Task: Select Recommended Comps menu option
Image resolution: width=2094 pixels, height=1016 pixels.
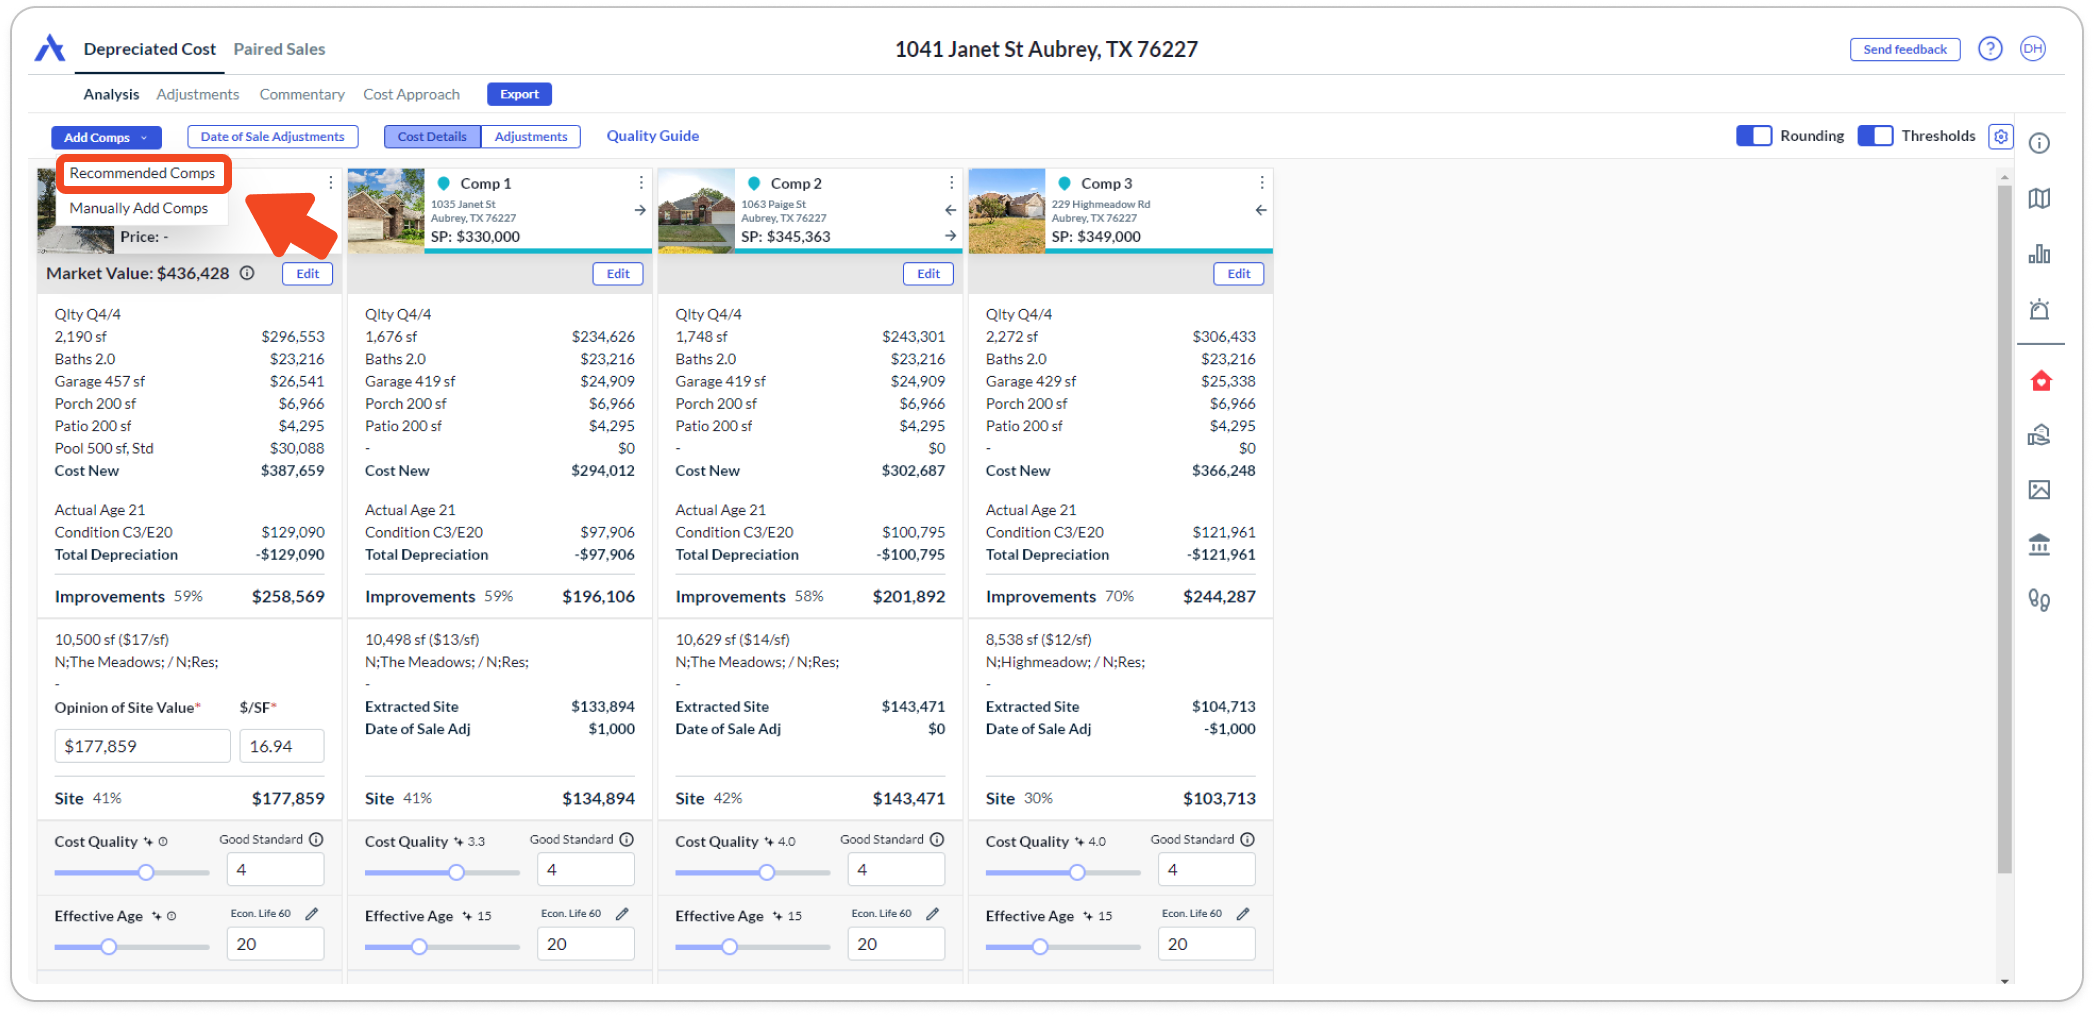Action: tap(142, 173)
